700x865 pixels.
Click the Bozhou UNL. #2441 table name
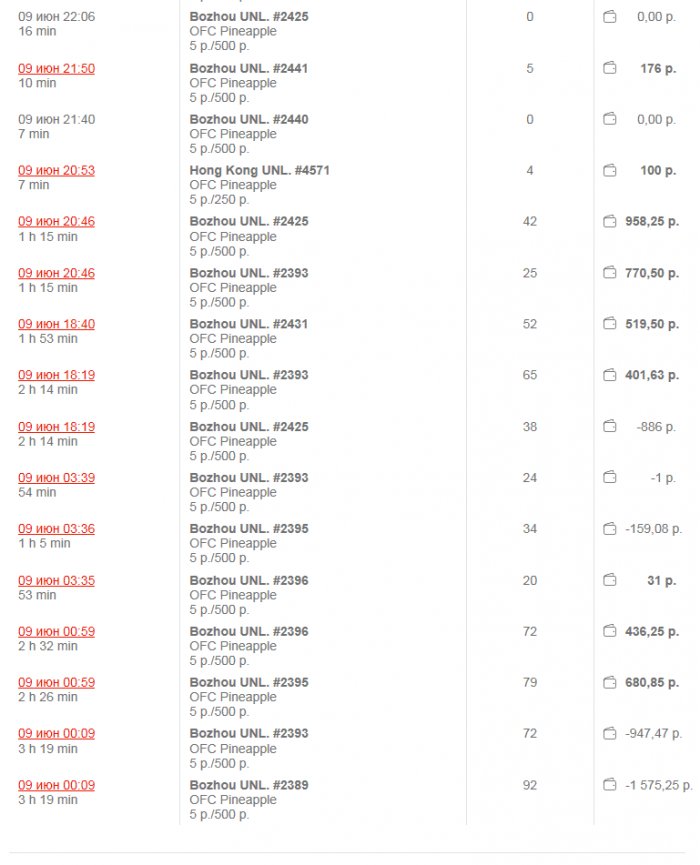click(249, 69)
